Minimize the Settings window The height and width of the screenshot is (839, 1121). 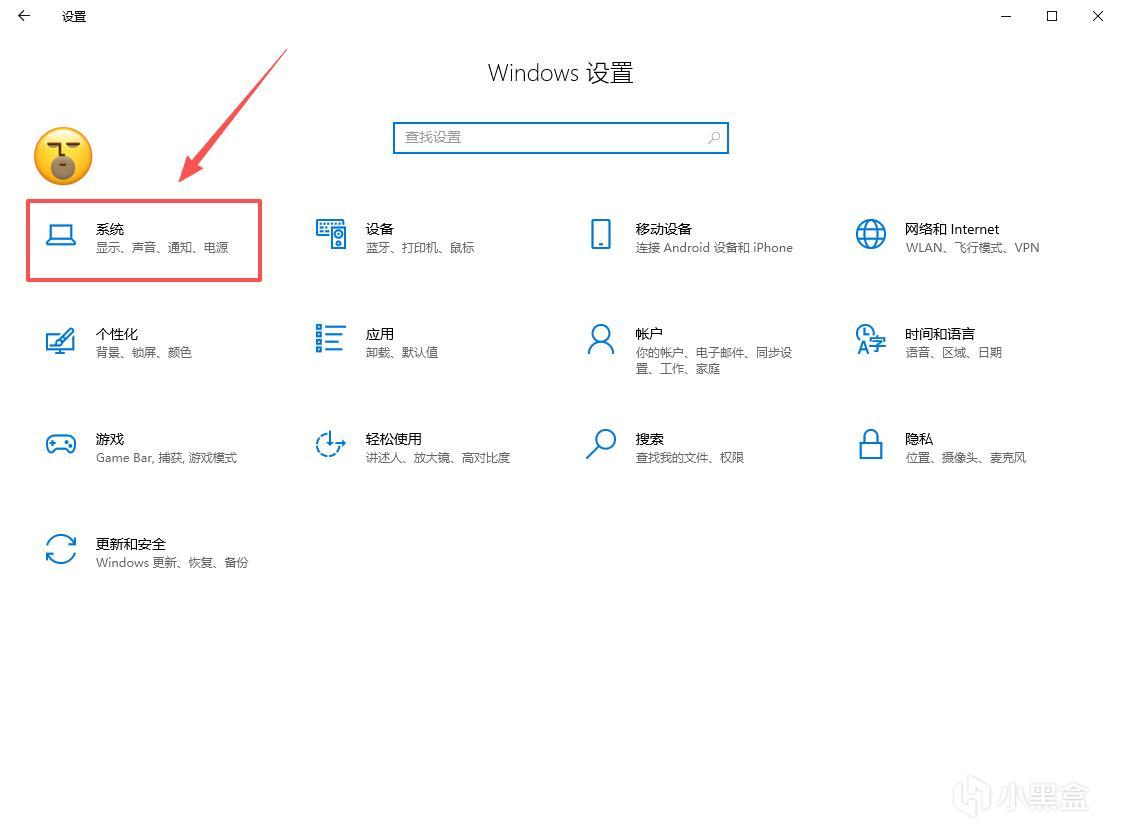pos(1006,16)
